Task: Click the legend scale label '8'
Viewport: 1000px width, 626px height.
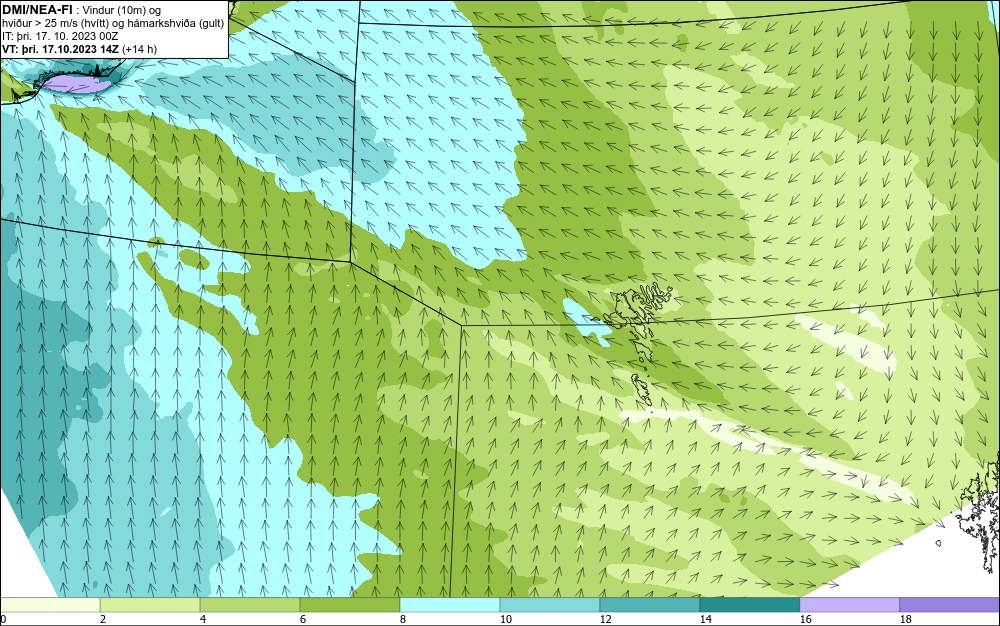Action: click(x=402, y=619)
